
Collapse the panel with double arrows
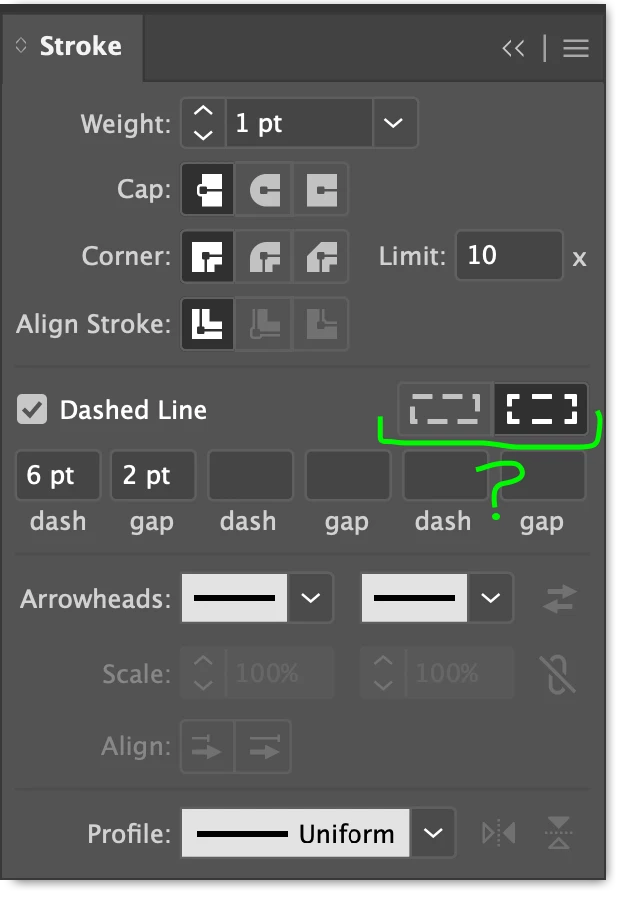coord(513,48)
